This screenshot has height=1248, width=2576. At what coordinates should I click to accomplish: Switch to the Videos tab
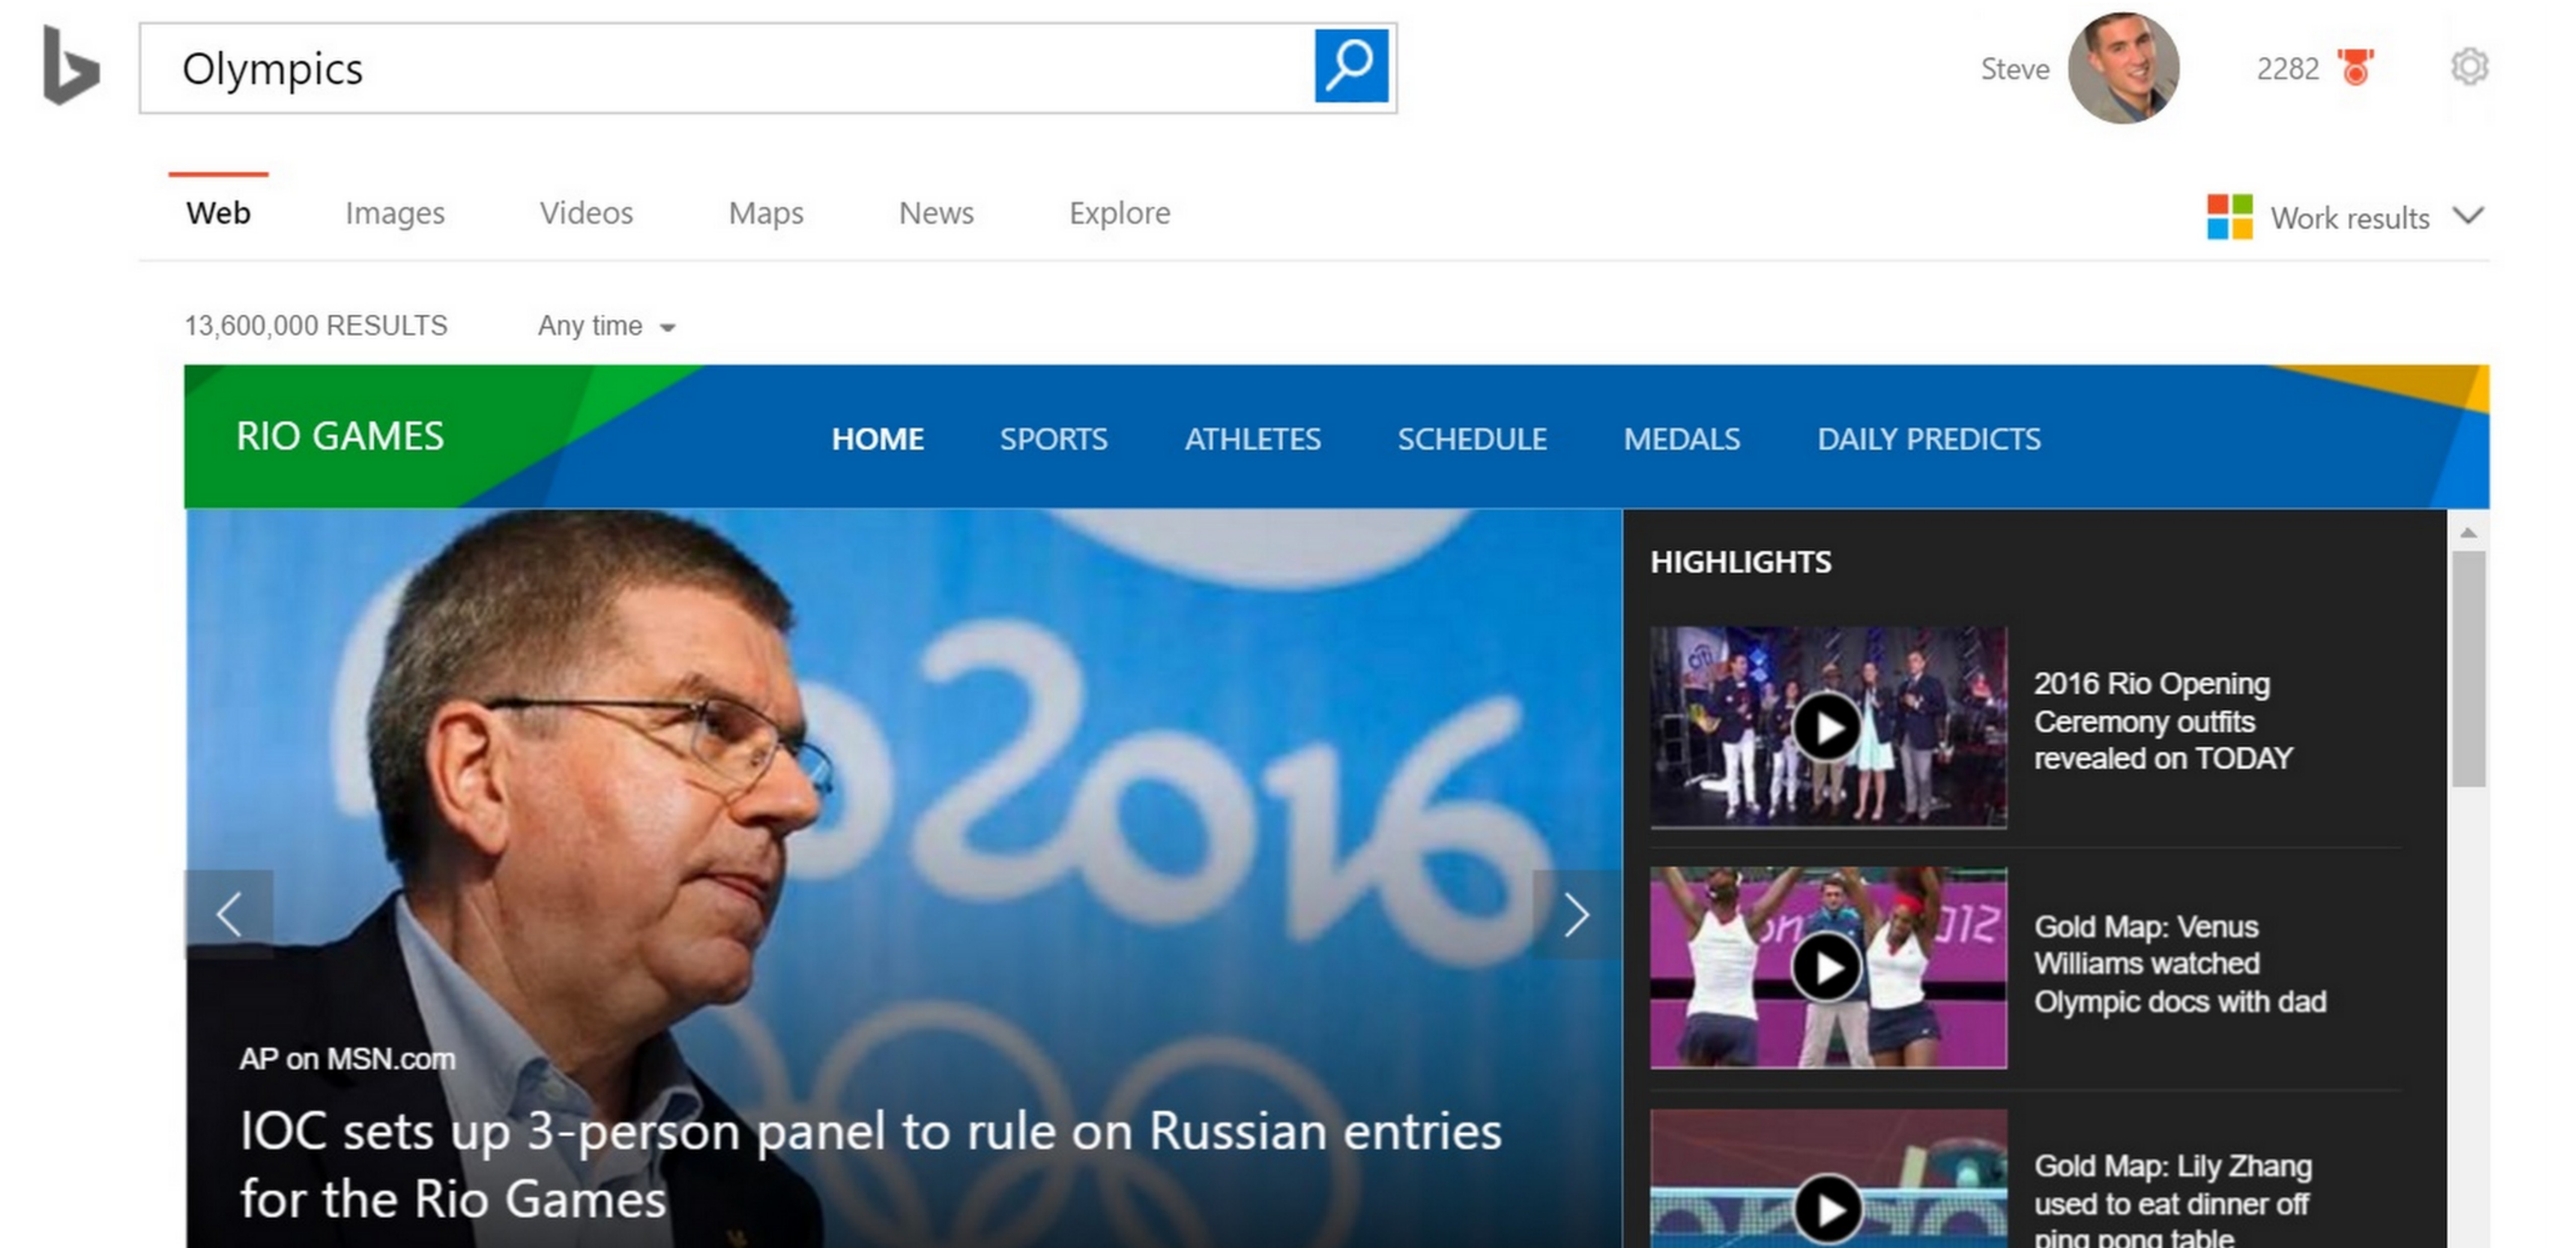tap(586, 213)
